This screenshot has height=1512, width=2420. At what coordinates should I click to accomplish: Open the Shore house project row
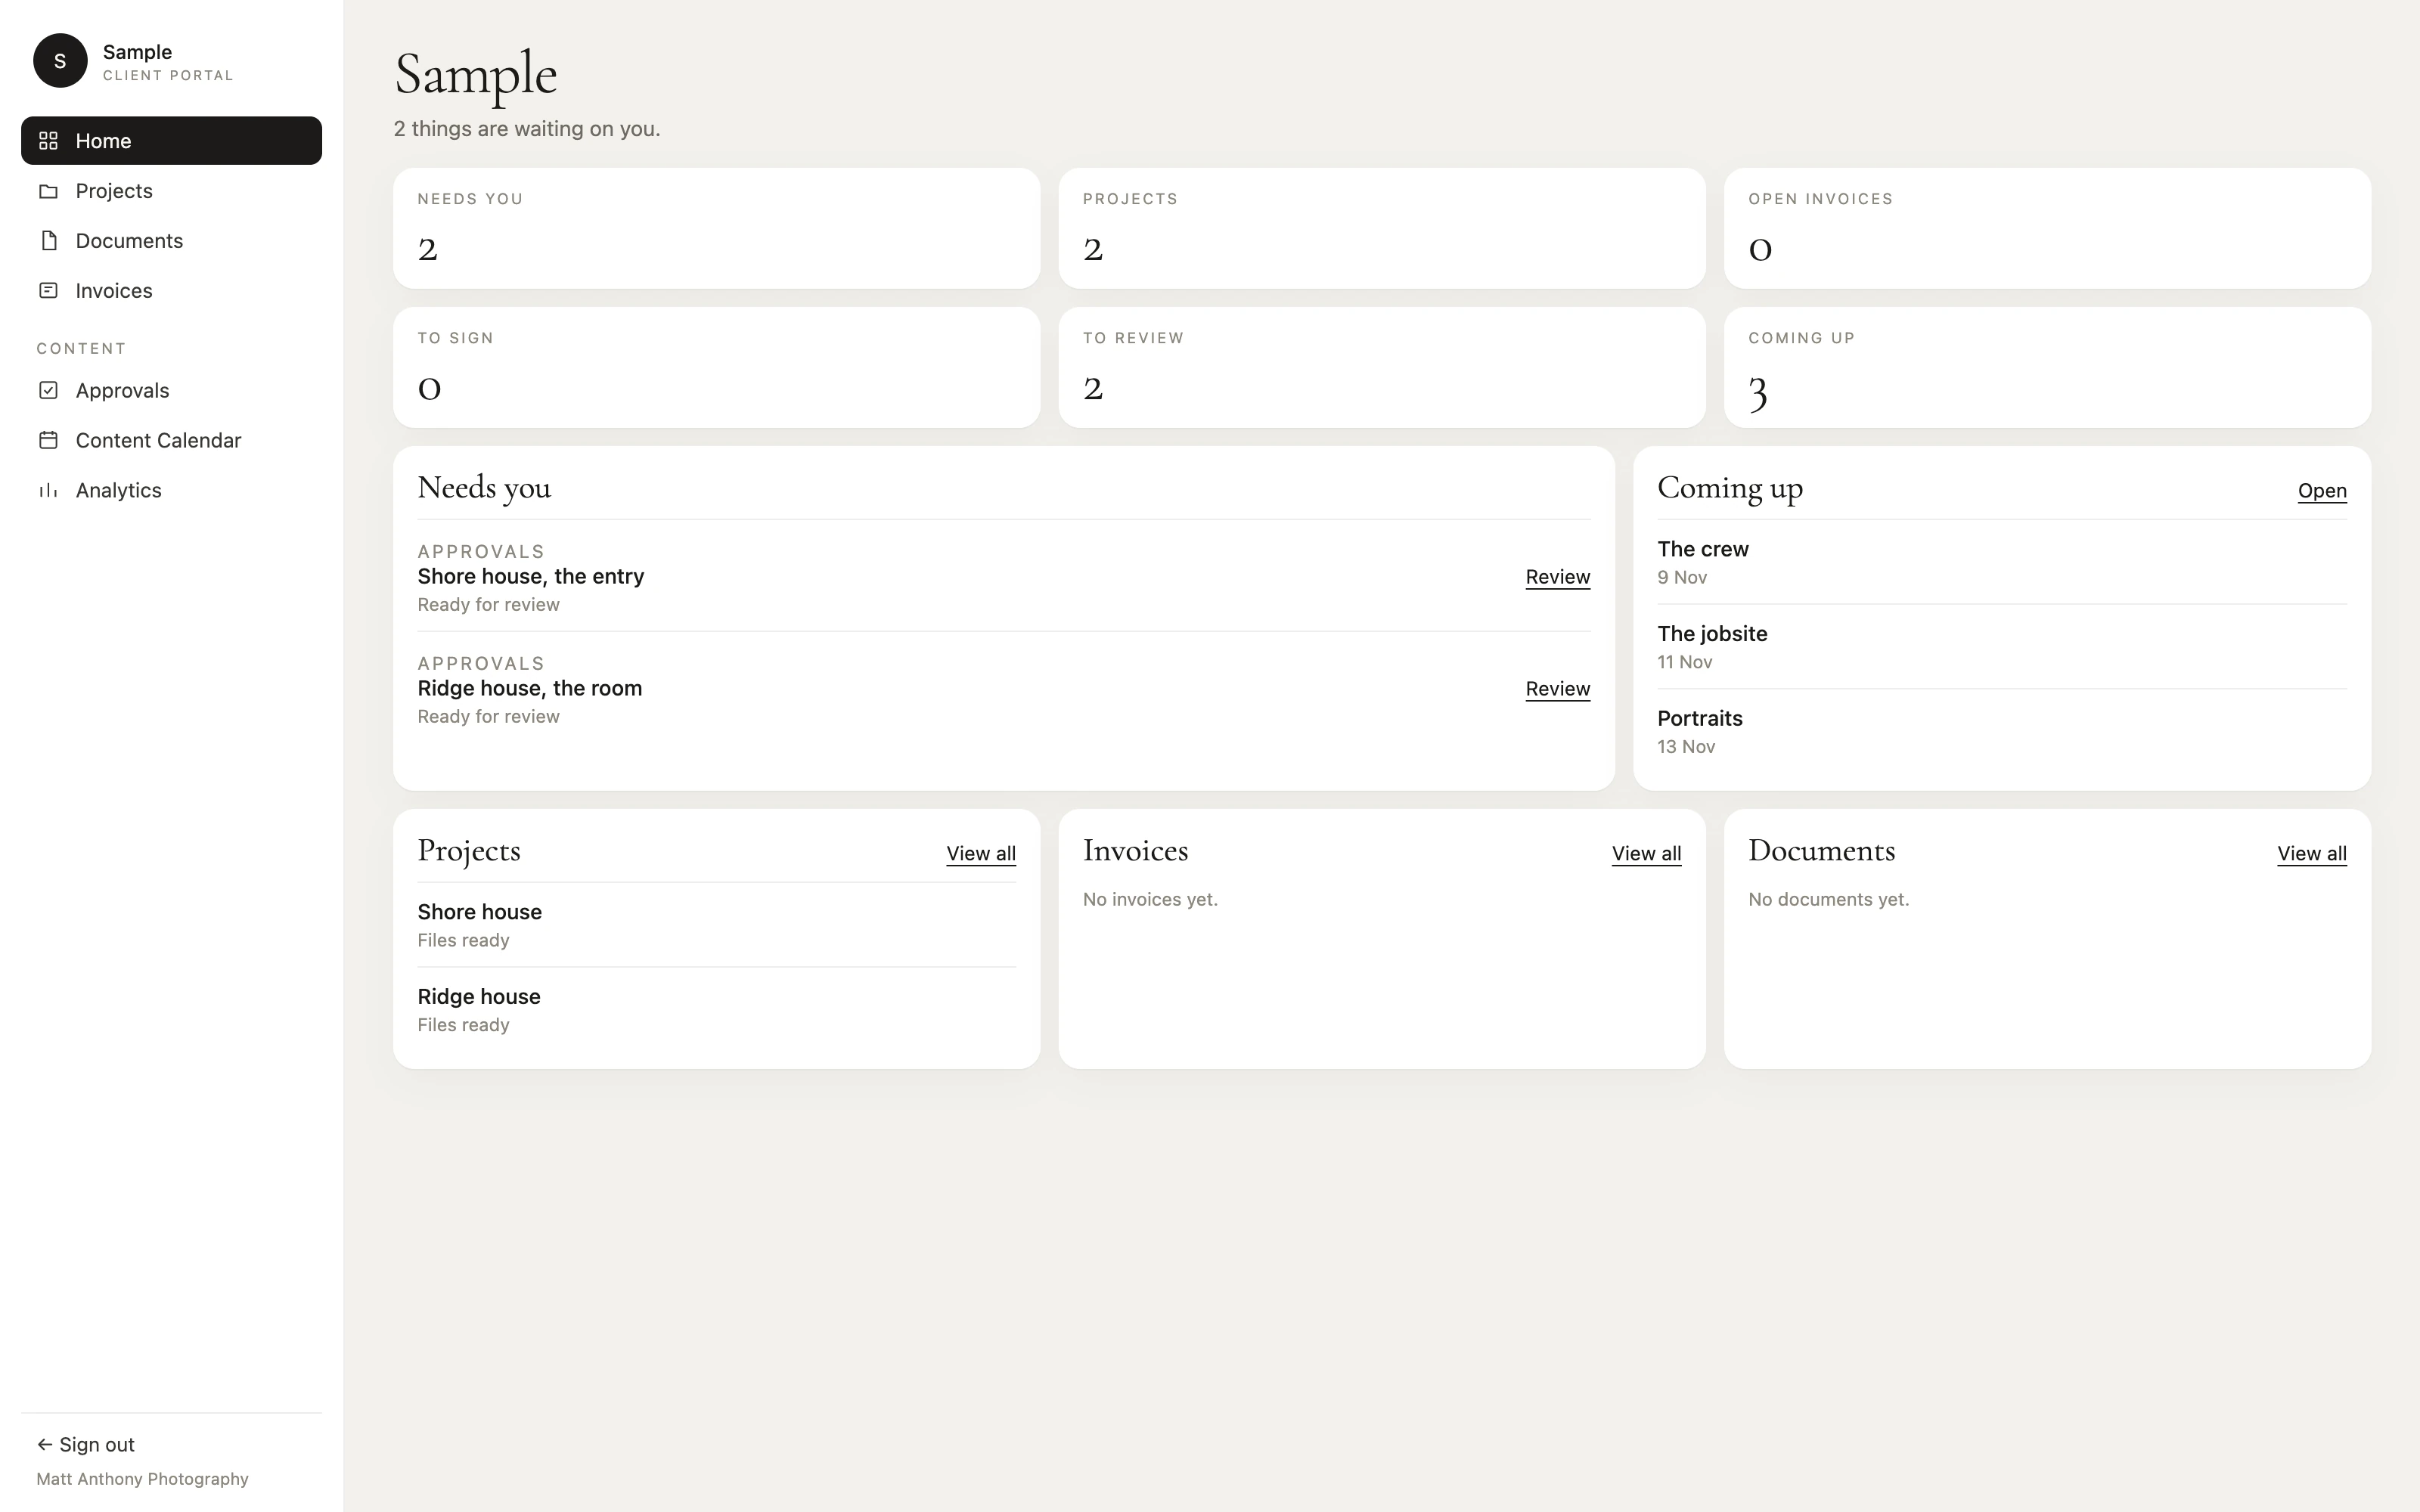point(716,925)
